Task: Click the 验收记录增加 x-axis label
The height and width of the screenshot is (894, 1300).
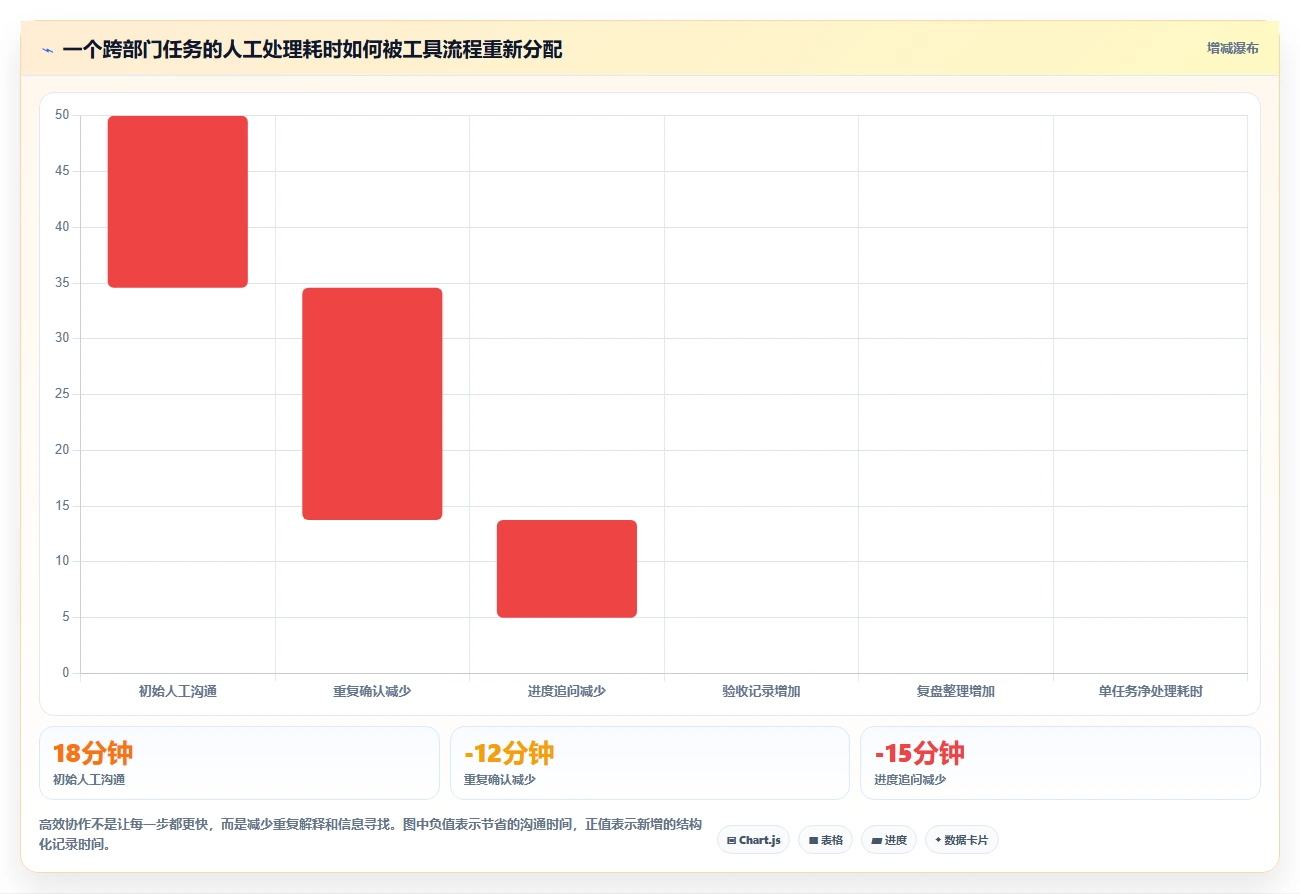Action: [761, 691]
